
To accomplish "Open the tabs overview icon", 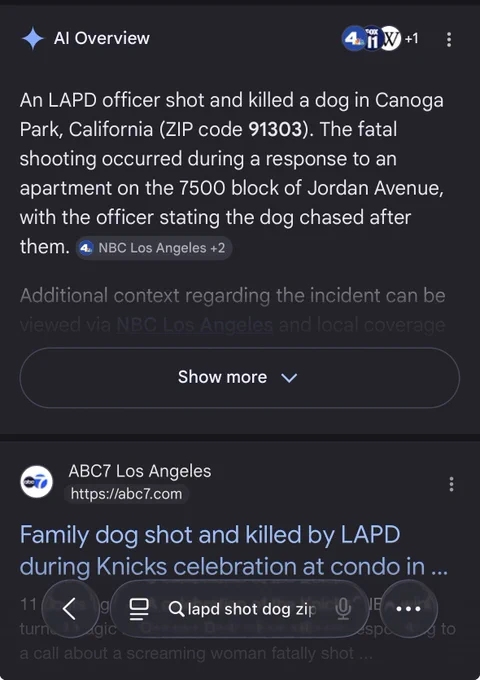I will [139, 609].
